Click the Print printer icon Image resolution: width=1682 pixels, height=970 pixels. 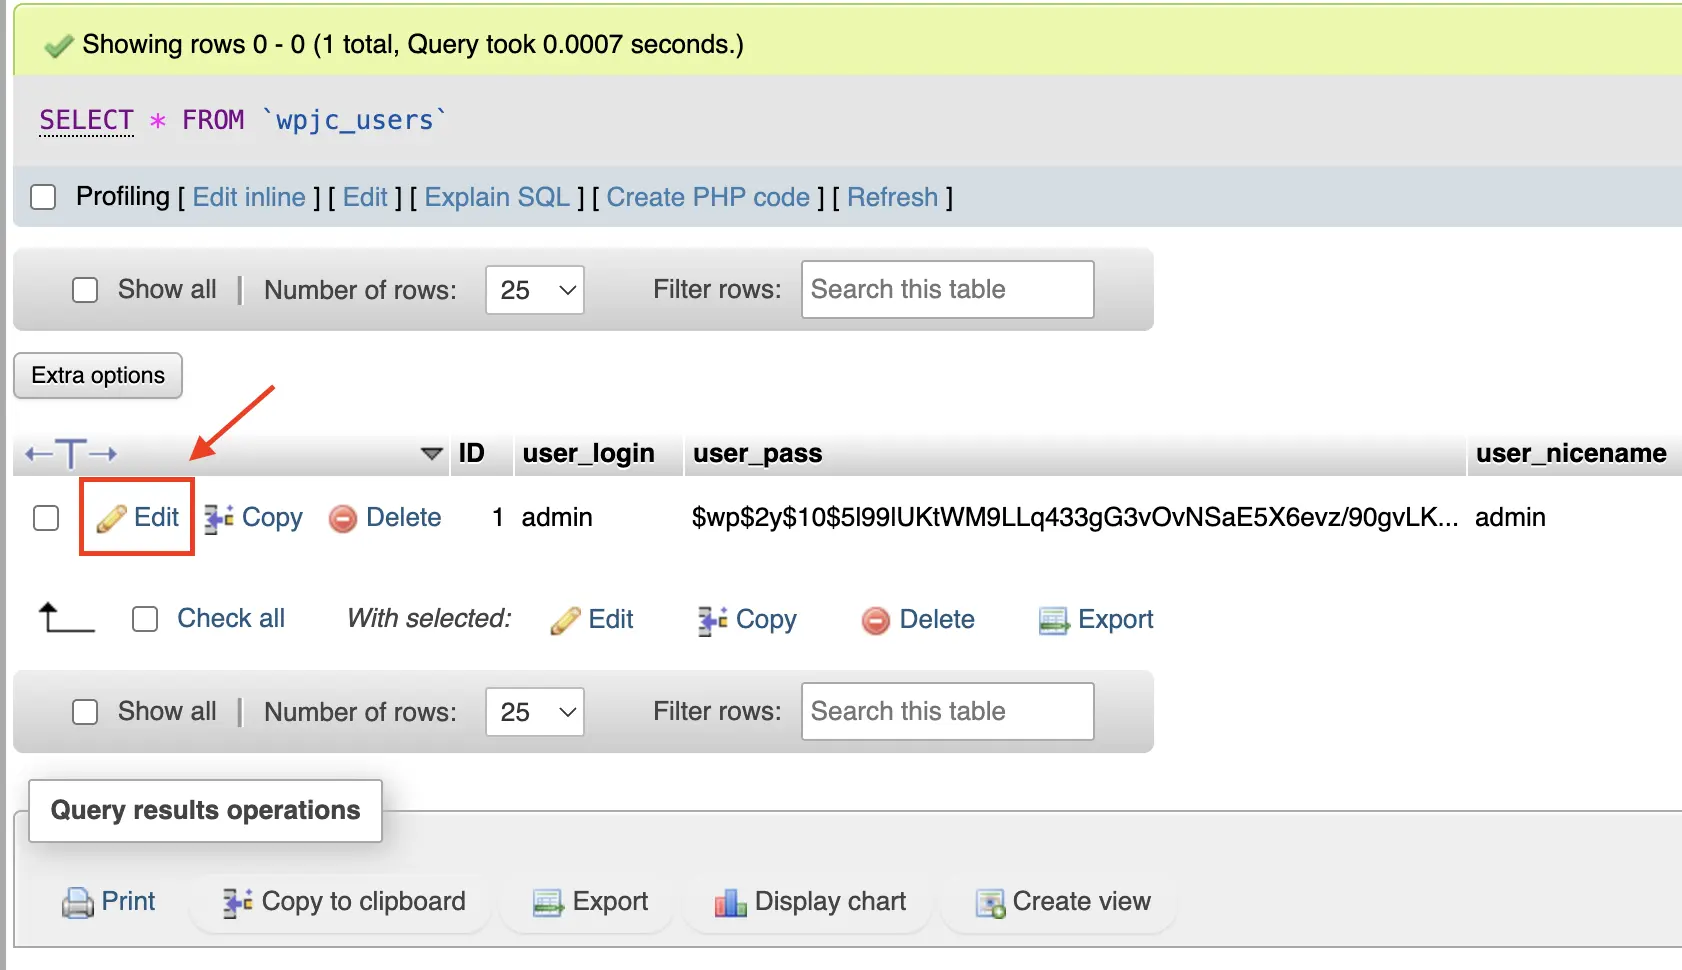77,903
